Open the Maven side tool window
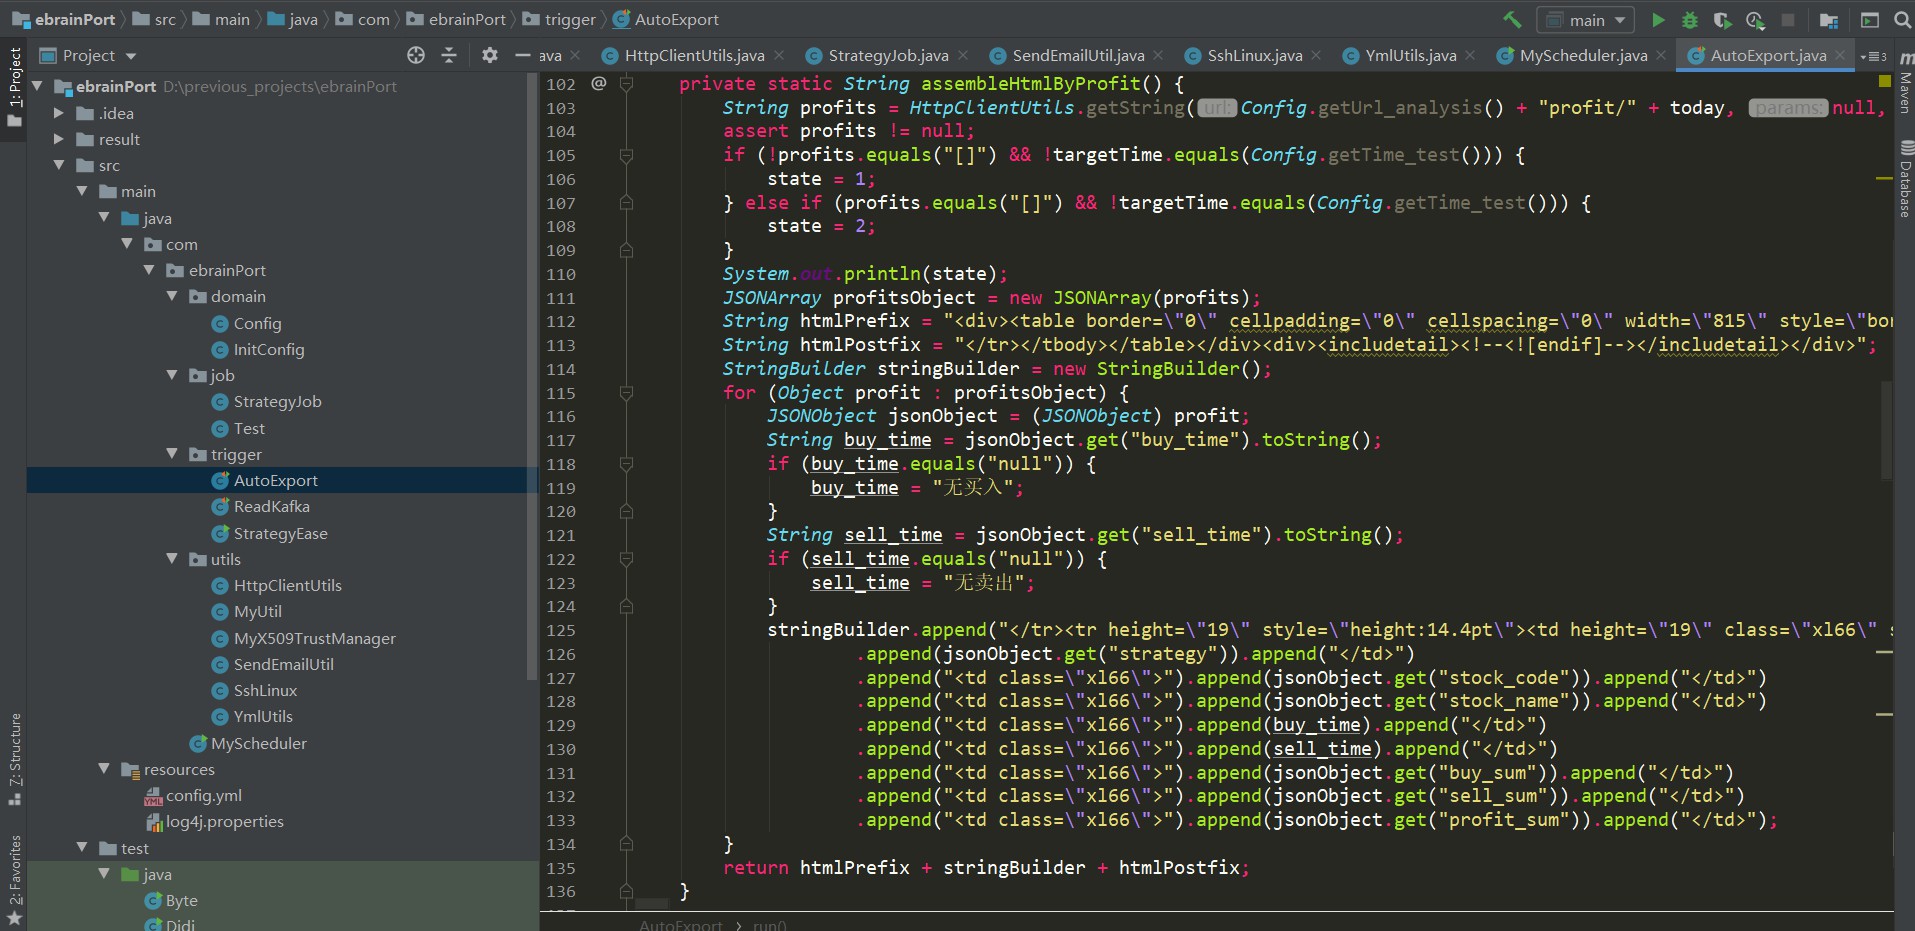This screenshot has height=931, width=1915. [1905, 82]
